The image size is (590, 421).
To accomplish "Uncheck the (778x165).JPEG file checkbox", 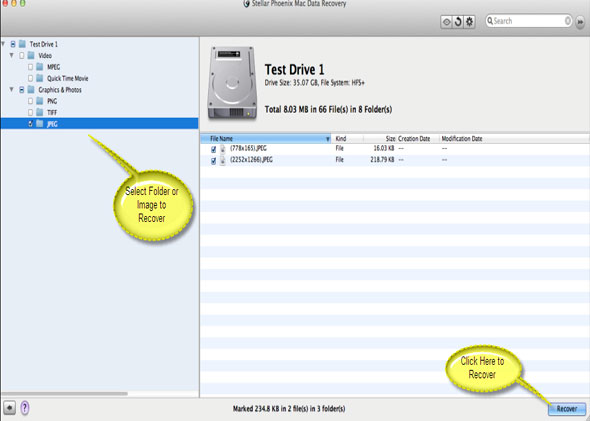I will tap(213, 149).
